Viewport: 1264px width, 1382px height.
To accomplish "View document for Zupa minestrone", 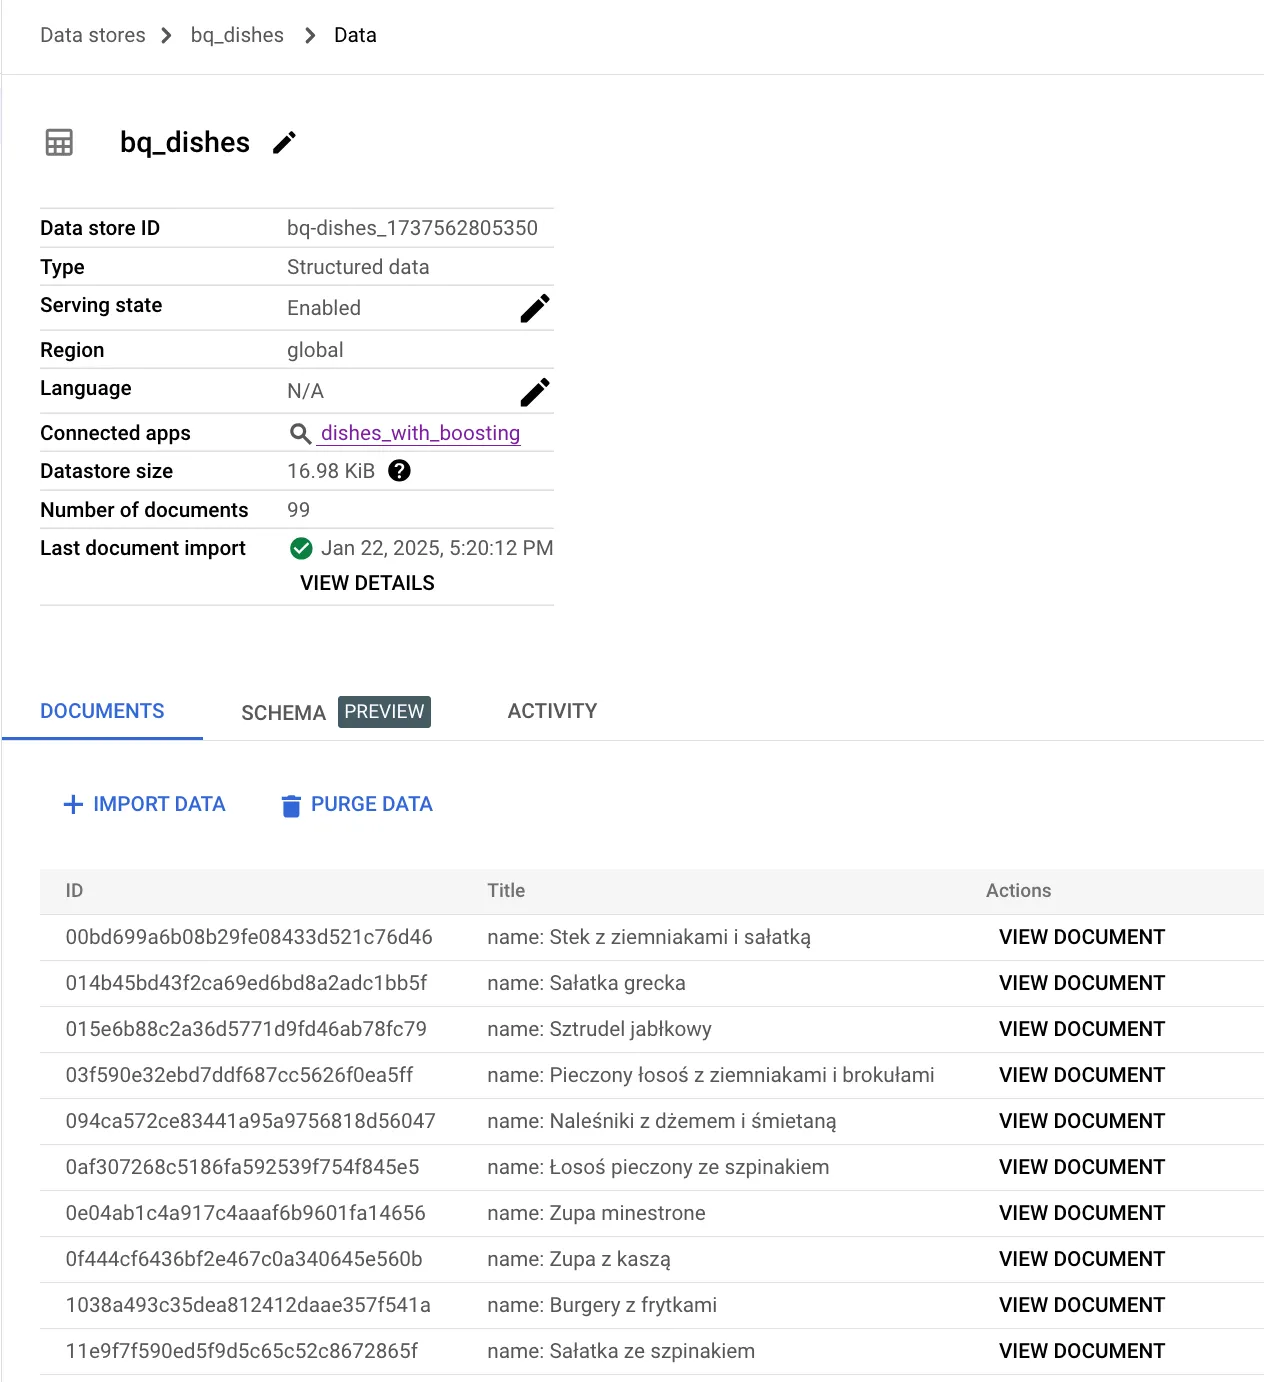I will pyautogui.click(x=1081, y=1213).
